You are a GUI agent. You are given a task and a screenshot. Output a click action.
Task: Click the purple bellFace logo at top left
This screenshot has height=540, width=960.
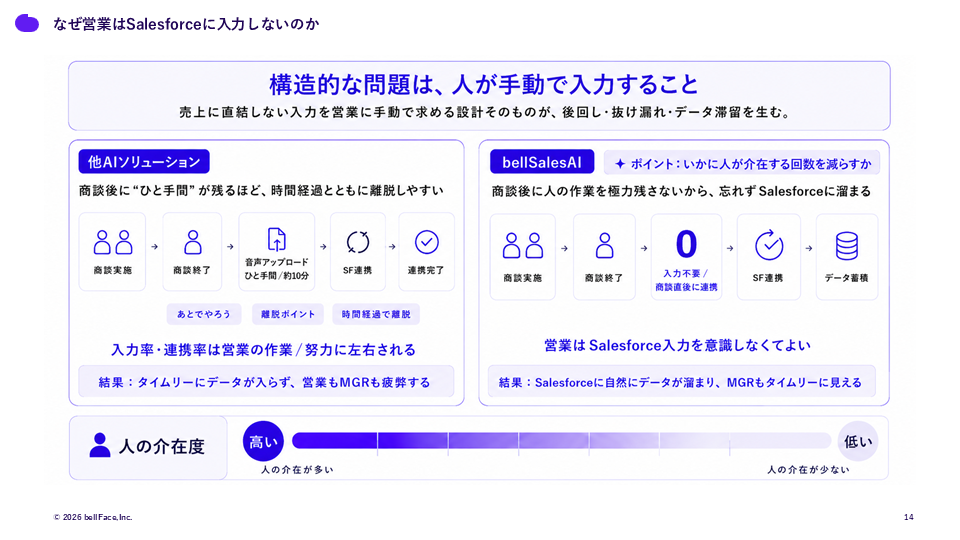(x=27, y=24)
